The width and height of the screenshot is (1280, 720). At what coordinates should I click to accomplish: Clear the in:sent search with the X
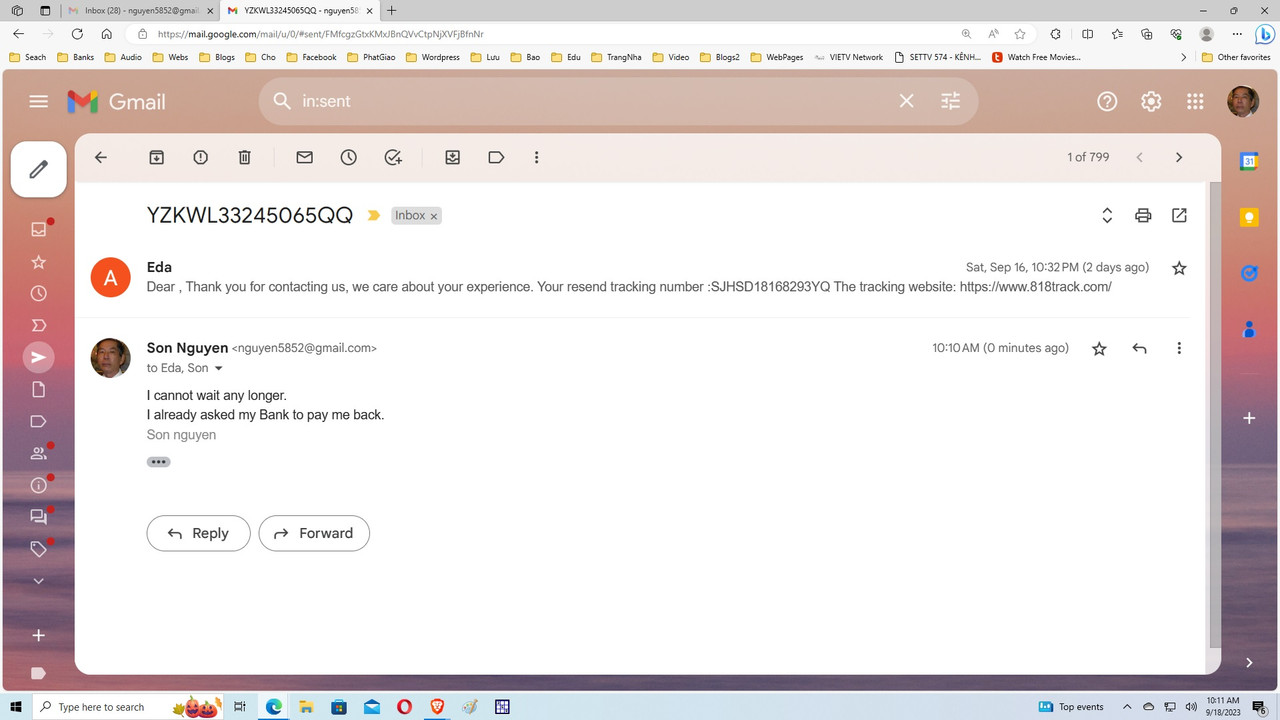coord(906,100)
